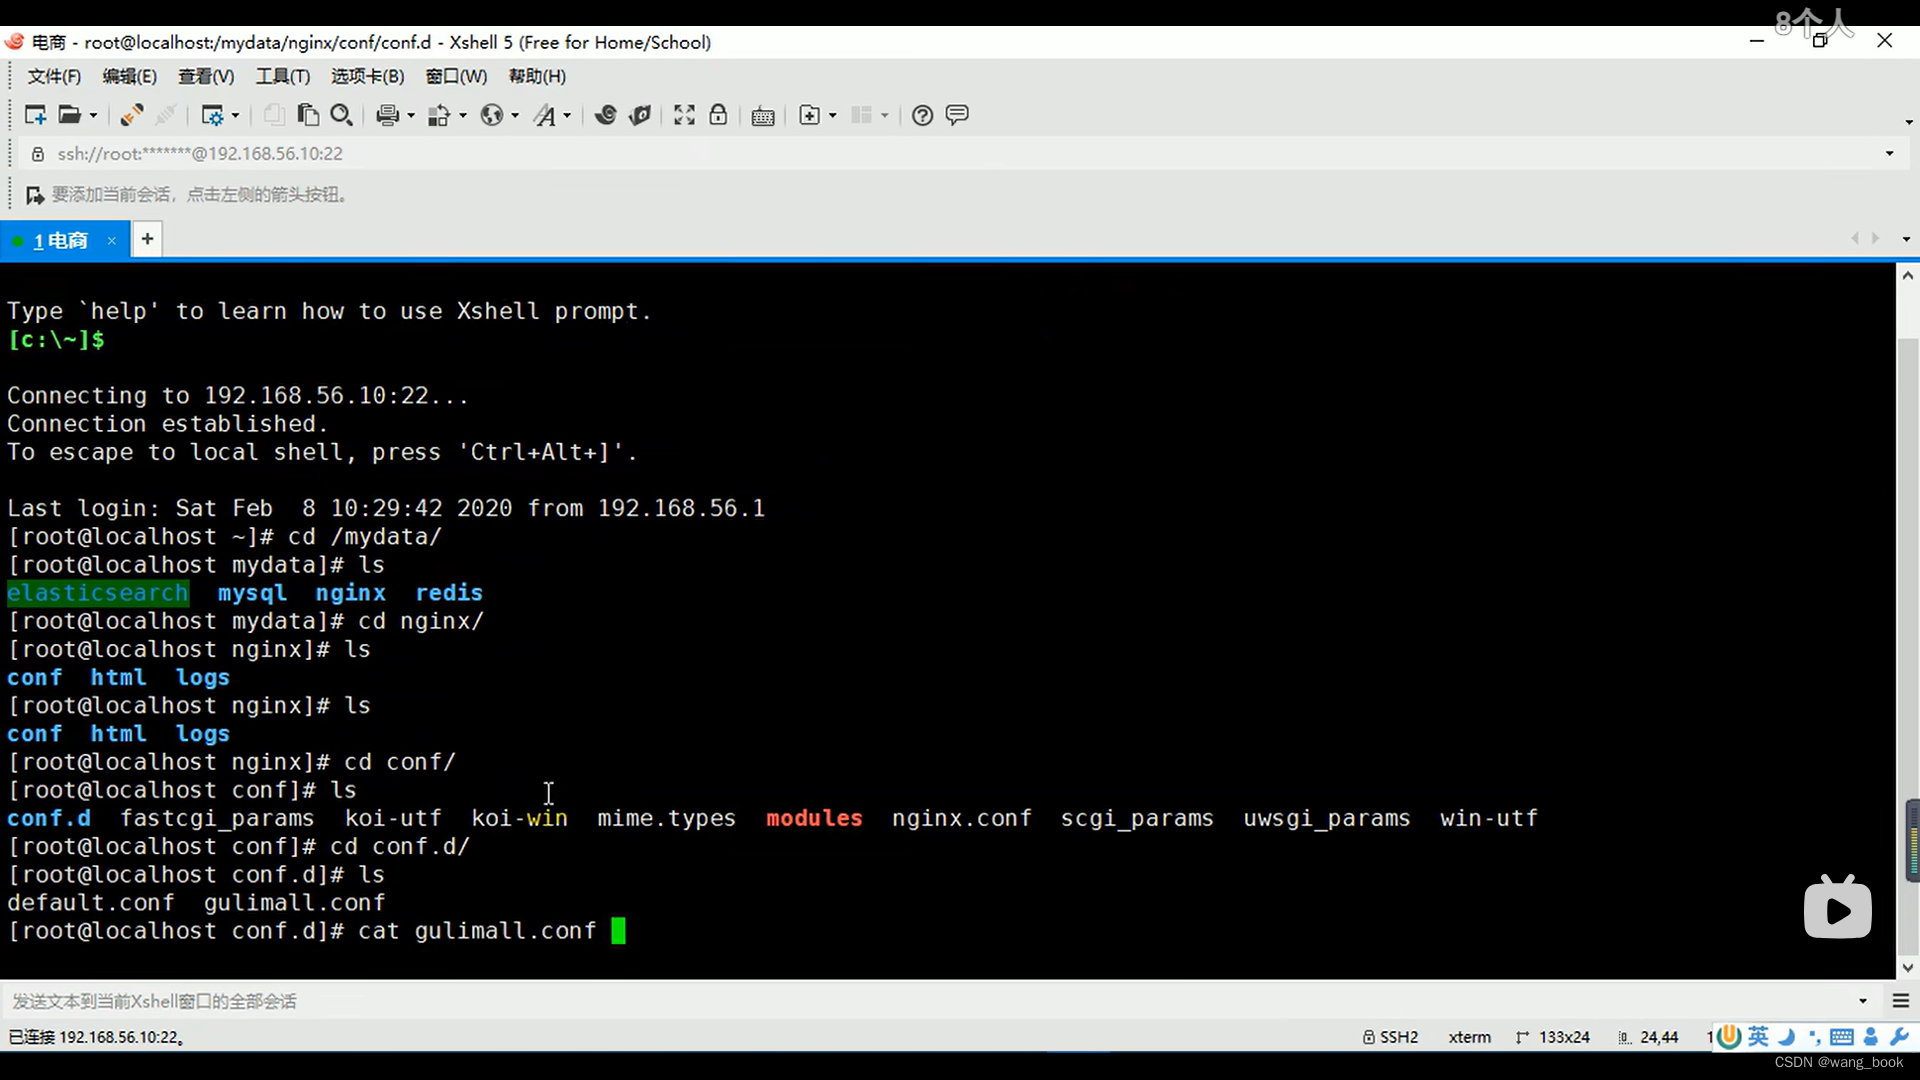Expand the compose bar target dropdown arrow
This screenshot has width=1920, height=1080.
(1862, 1001)
